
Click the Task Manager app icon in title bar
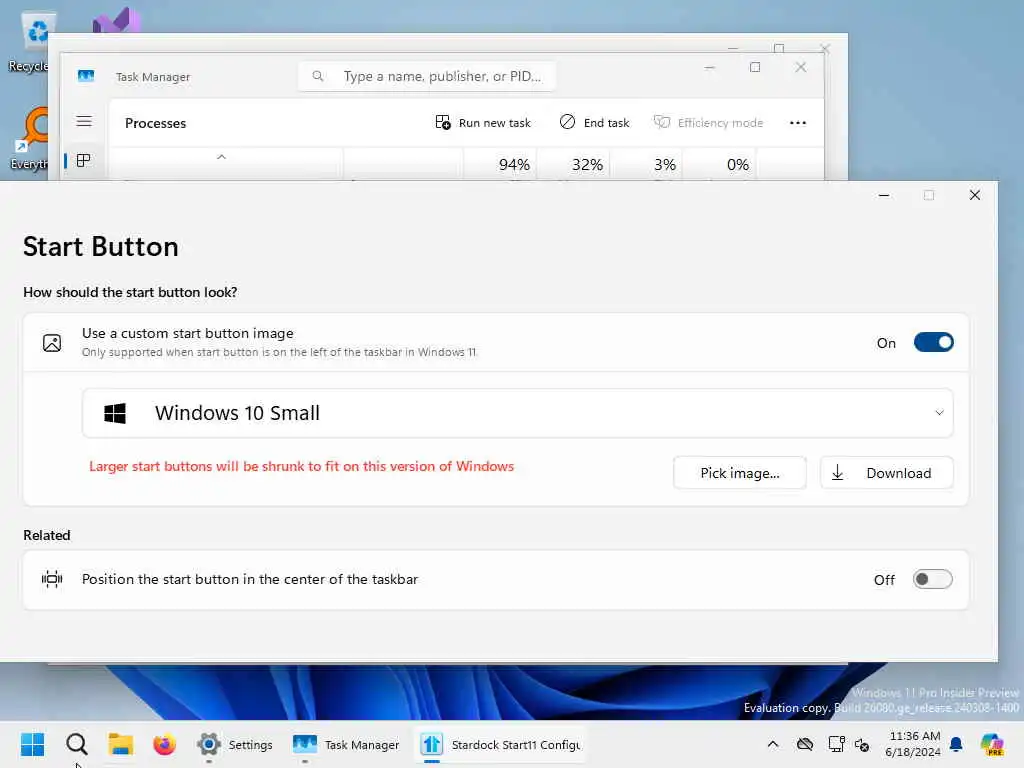coord(86,76)
